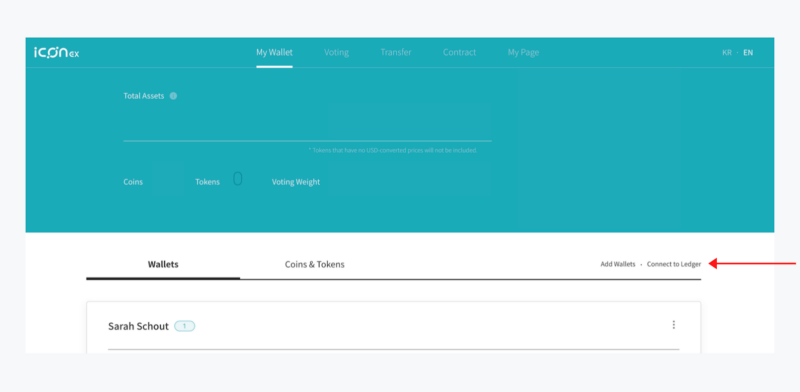Open the Transfer menu
800x392 pixels.
click(396, 53)
